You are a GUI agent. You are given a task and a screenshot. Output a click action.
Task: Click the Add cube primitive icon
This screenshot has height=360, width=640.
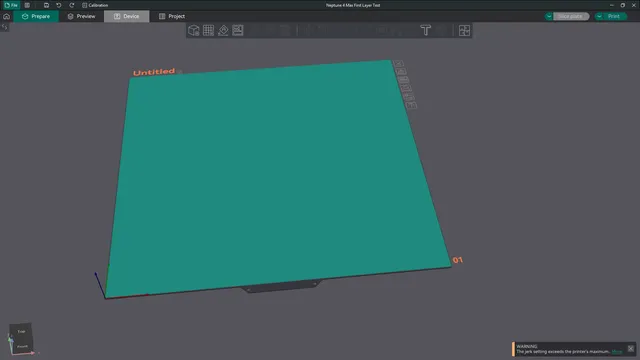coord(193,30)
